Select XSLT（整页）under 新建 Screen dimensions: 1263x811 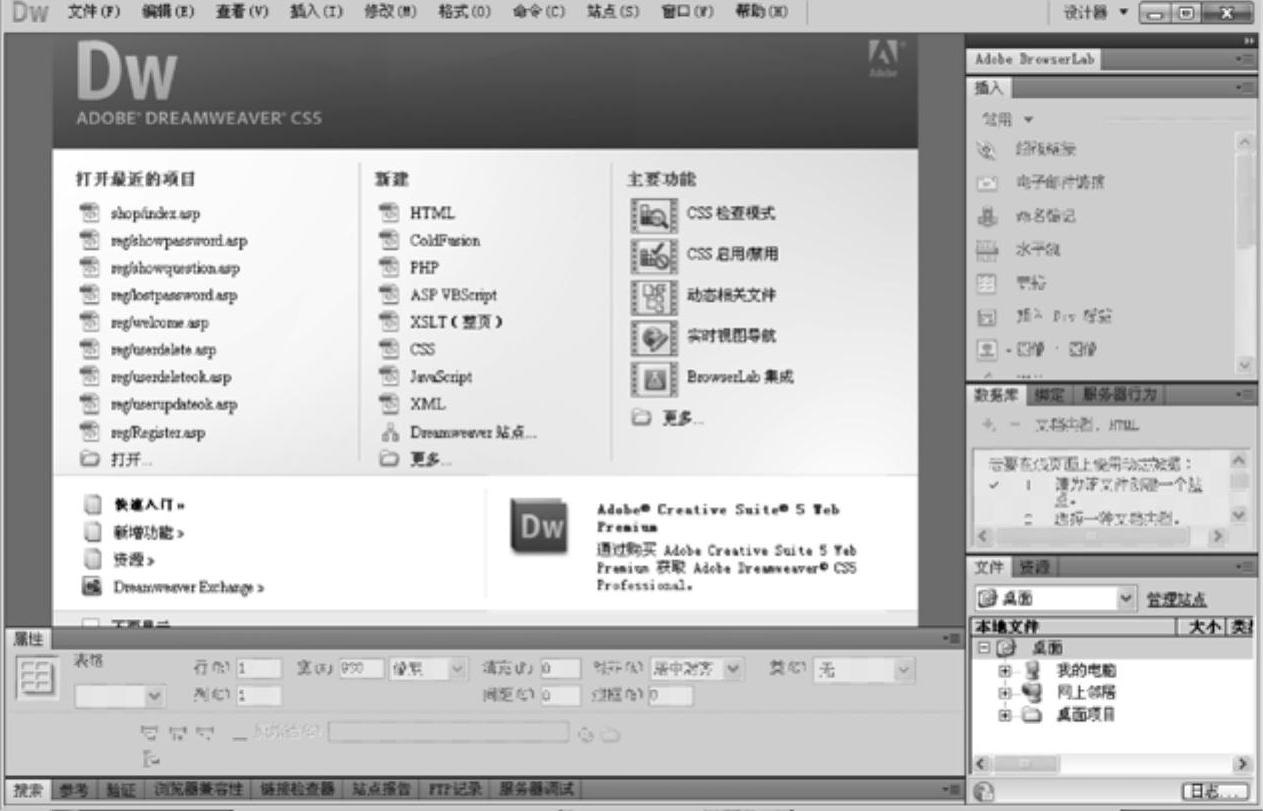tap(457, 322)
